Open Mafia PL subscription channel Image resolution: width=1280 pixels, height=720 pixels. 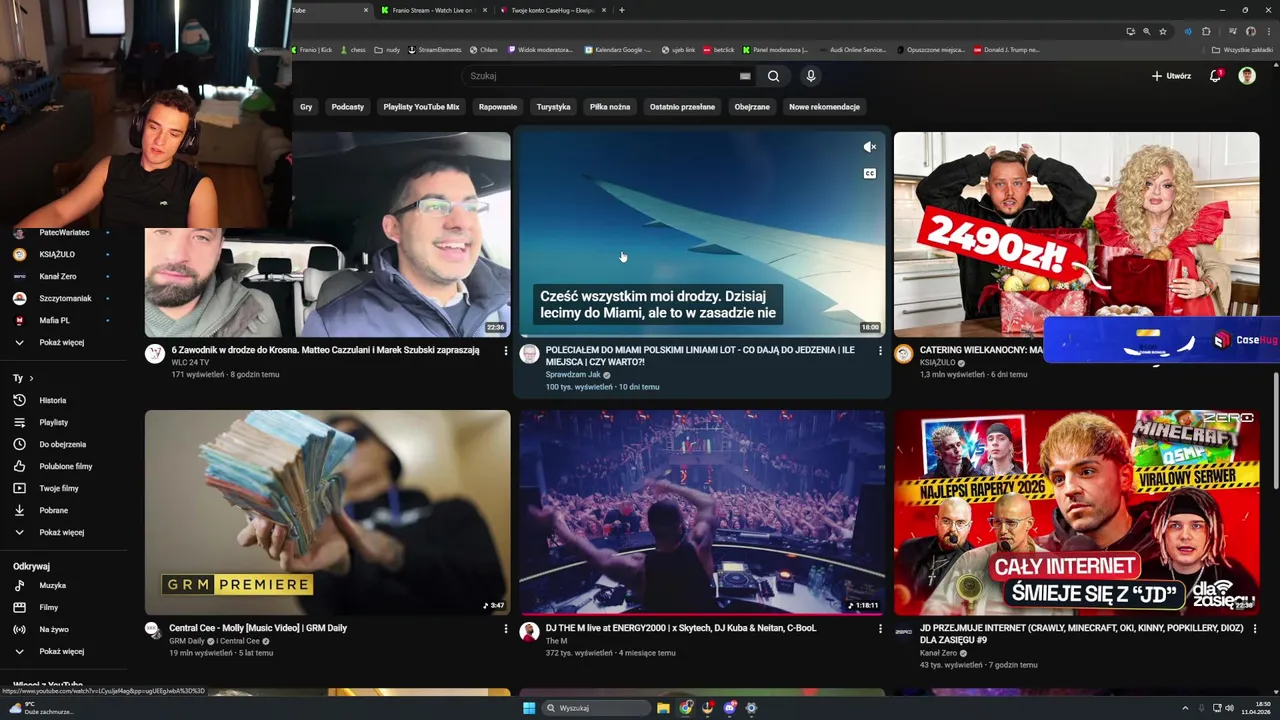54,320
